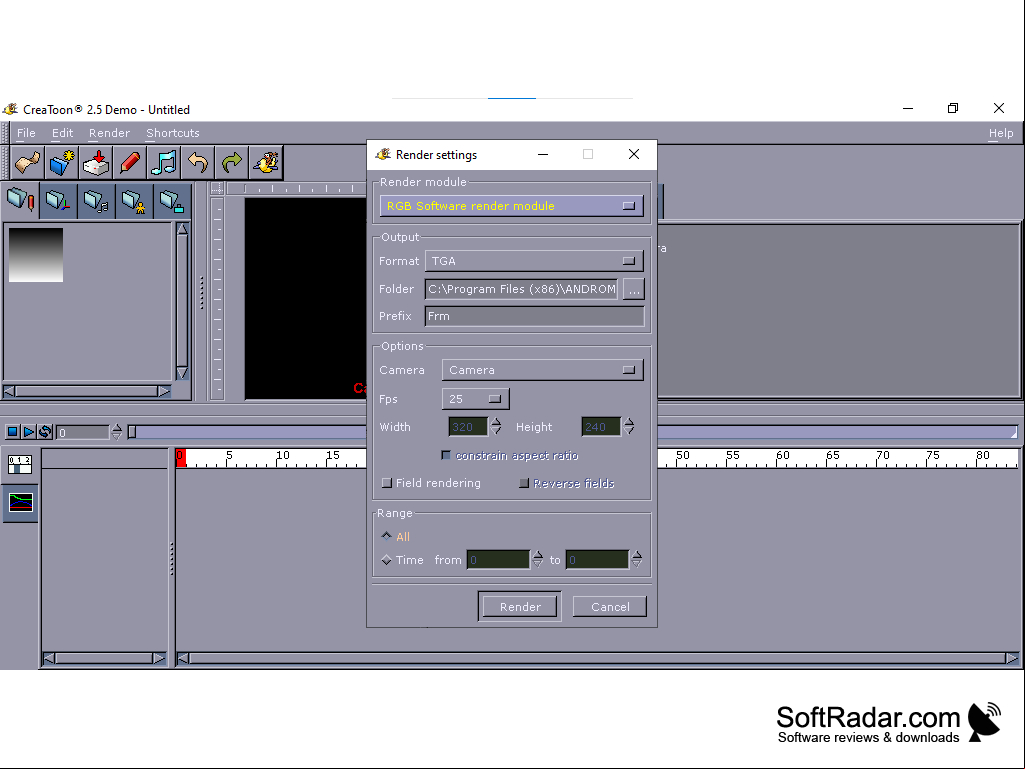Select the gradient thumbnail in library panel
Viewport: 1025px width, 769px height.
point(36,255)
